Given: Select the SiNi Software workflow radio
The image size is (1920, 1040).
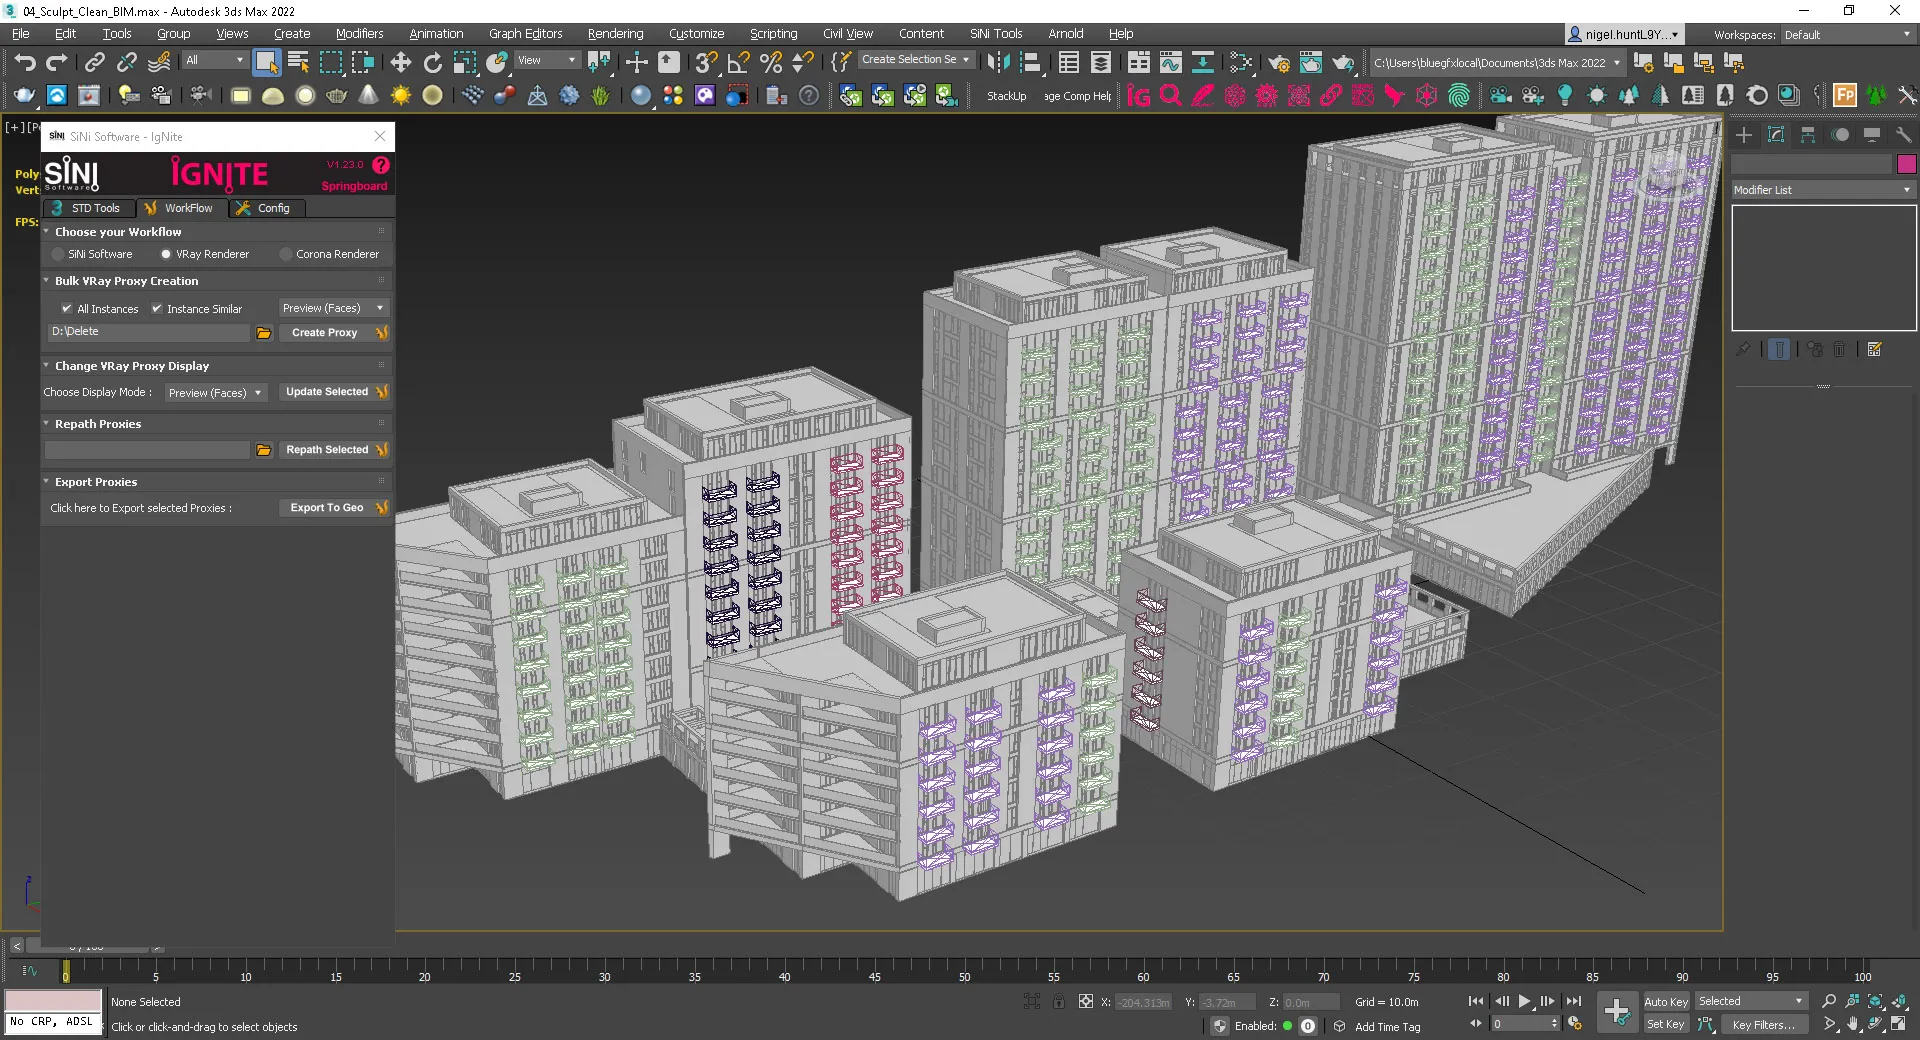Looking at the screenshot, I should (x=58, y=254).
